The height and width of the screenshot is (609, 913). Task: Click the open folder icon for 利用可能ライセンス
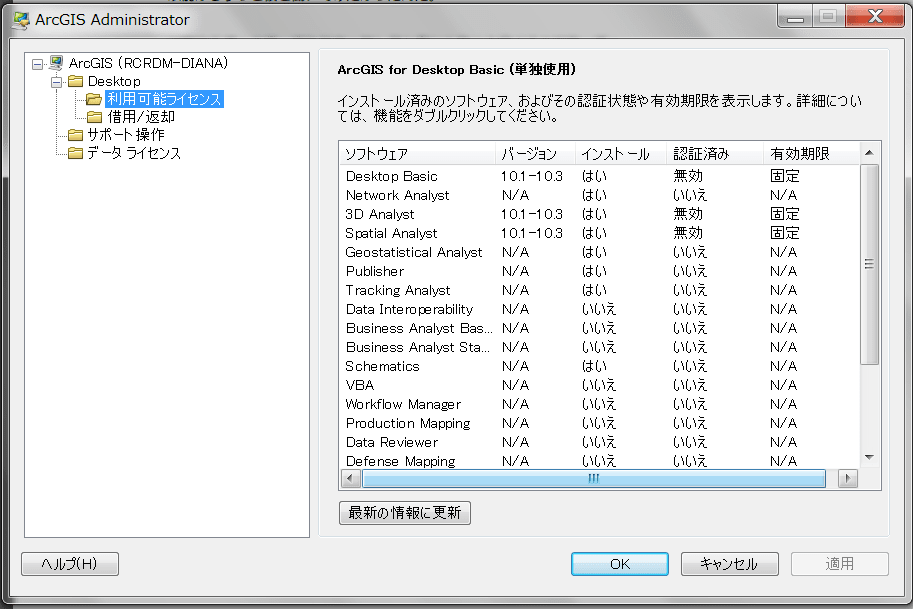point(94,100)
